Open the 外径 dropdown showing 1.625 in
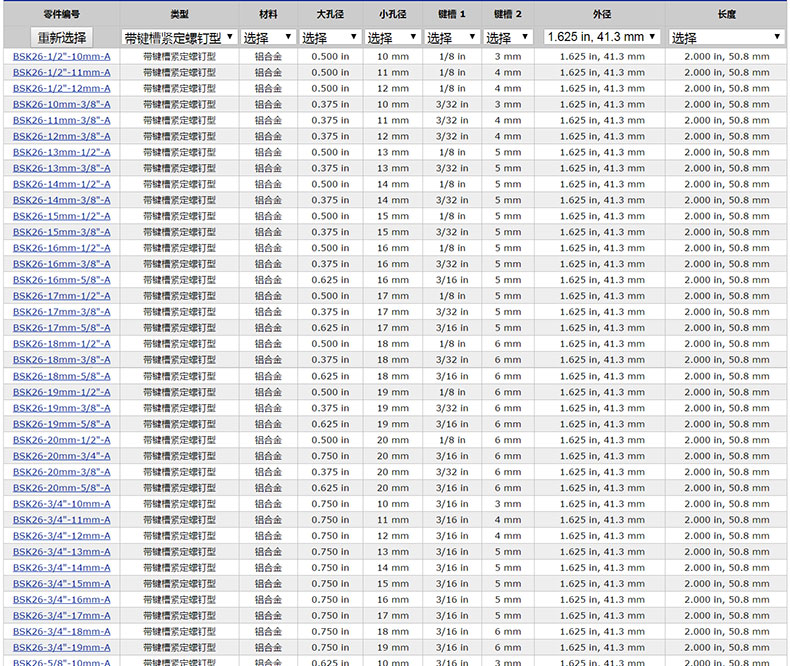The width and height of the screenshot is (790, 666). click(601, 37)
